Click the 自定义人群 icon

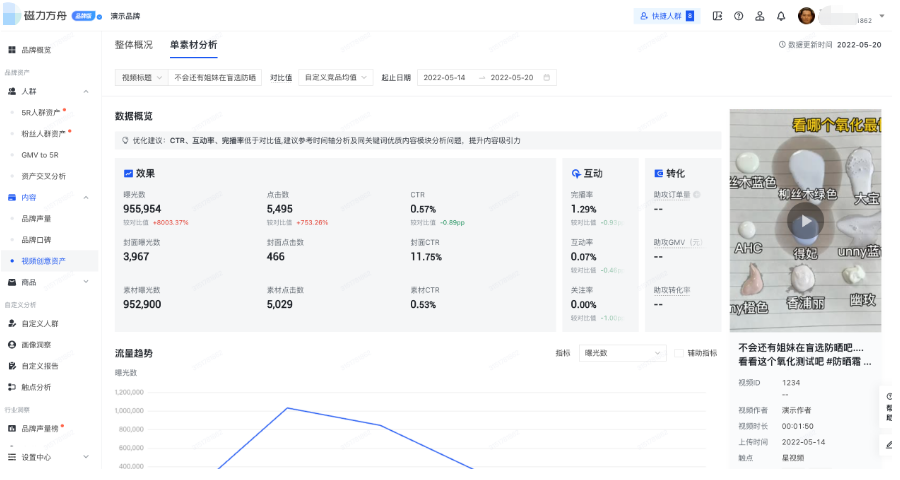pos(11,323)
